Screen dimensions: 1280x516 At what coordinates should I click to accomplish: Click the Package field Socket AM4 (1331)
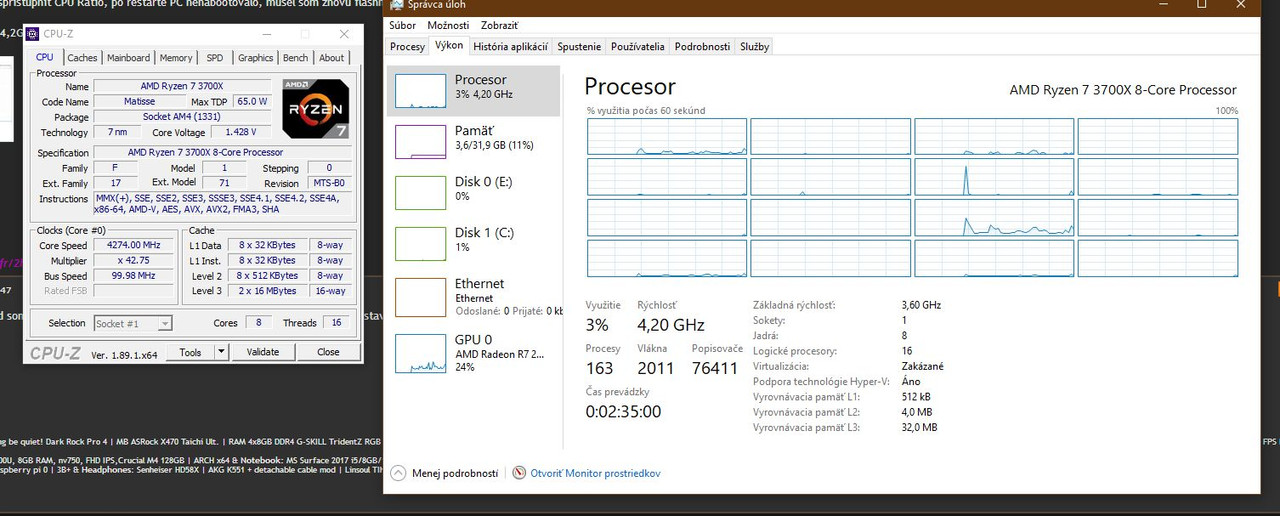tap(181, 117)
